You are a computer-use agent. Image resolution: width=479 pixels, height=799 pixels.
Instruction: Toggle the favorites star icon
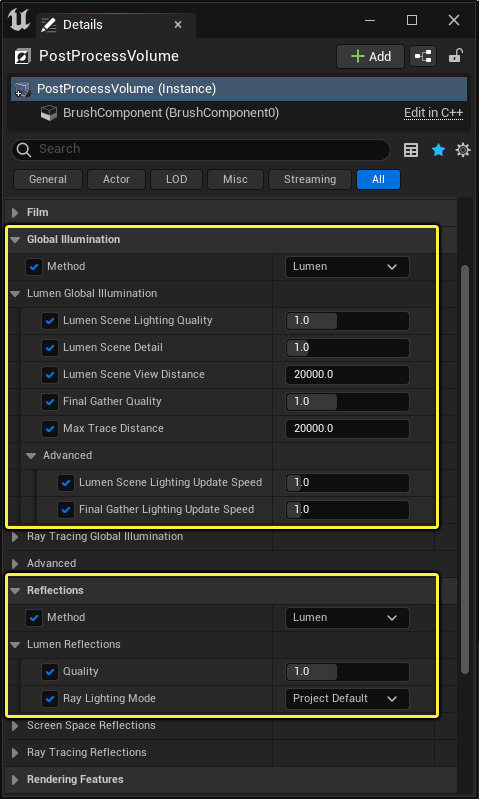(438, 150)
